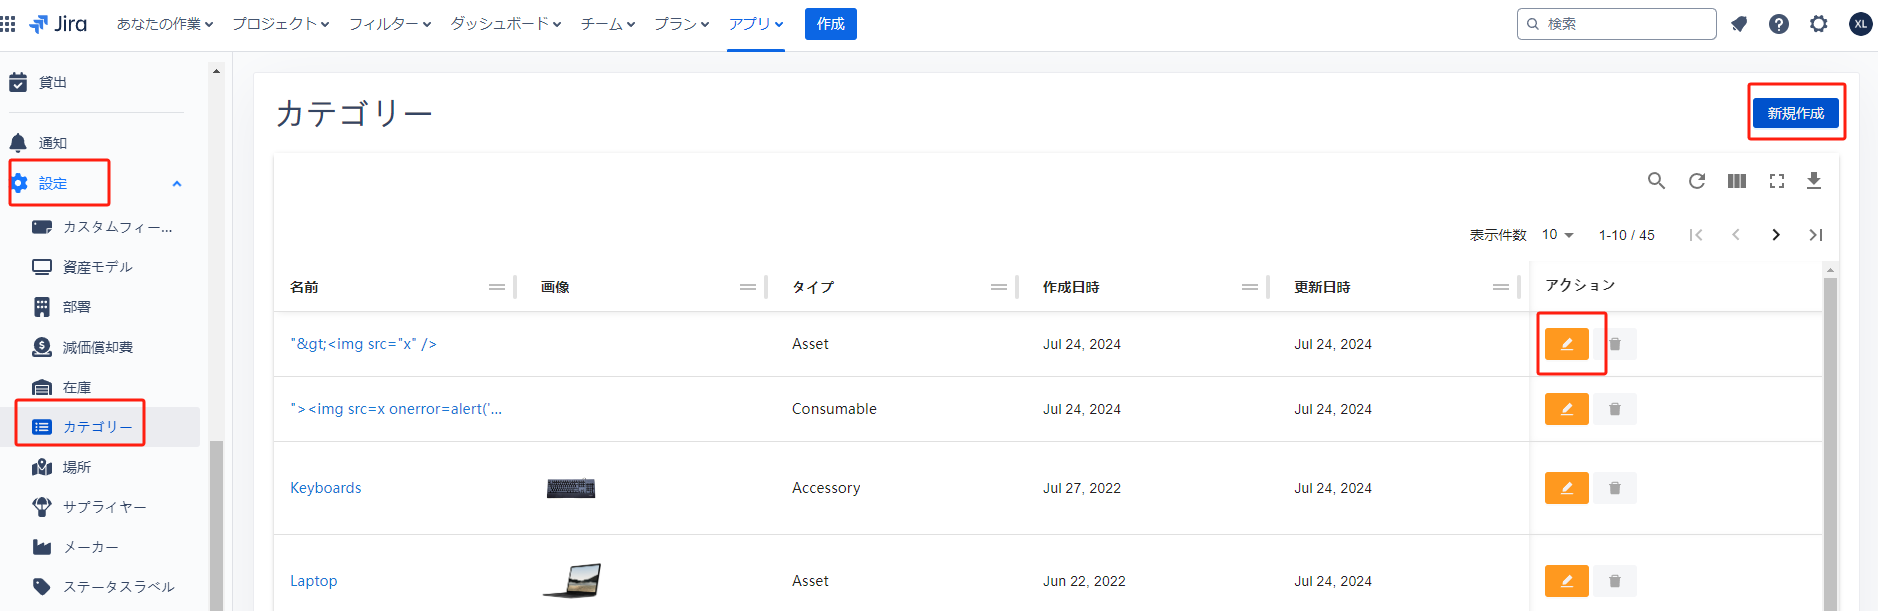This screenshot has width=1878, height=611.
Task: Click the 新規作成 button
Action: click(x=1795, y=113)
